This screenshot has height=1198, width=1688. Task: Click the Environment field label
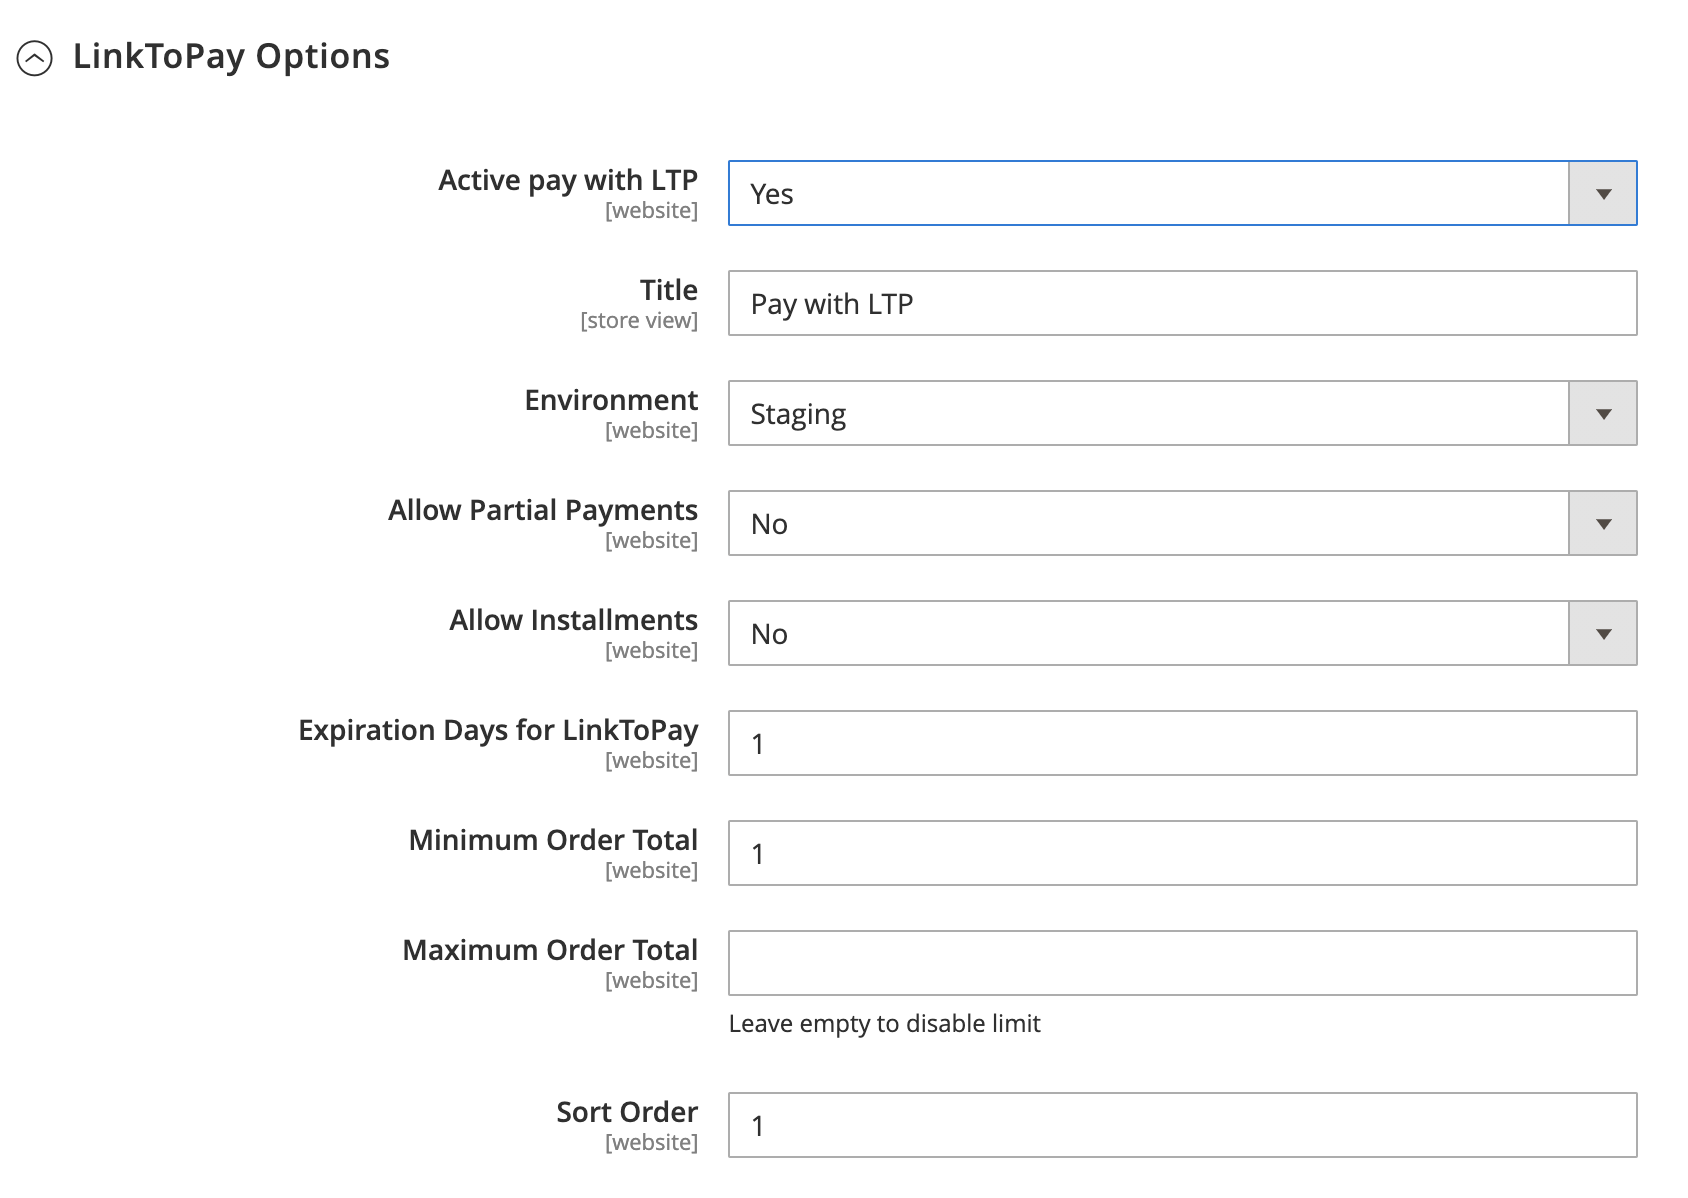click(611, 400)
